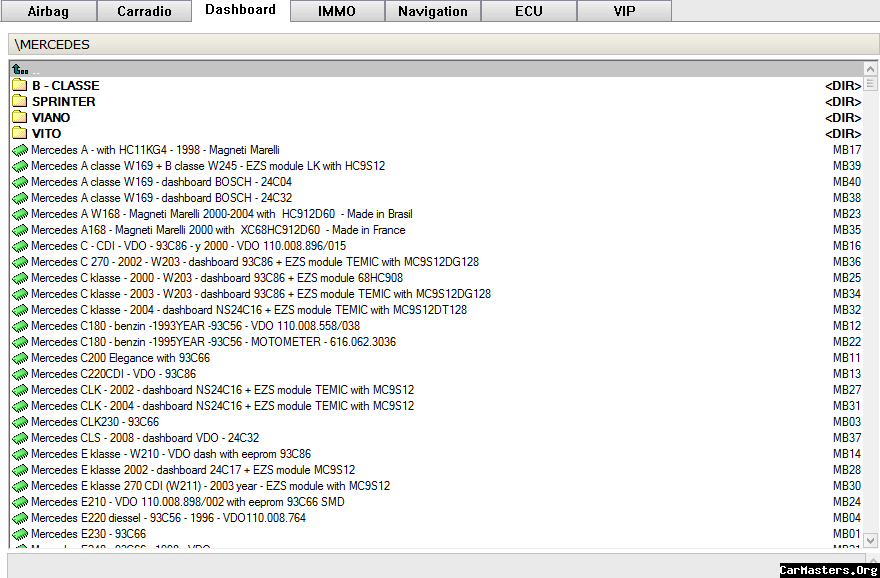Select entry code MB17
This screenshot has height=578, width=880.
pos(847,150)
